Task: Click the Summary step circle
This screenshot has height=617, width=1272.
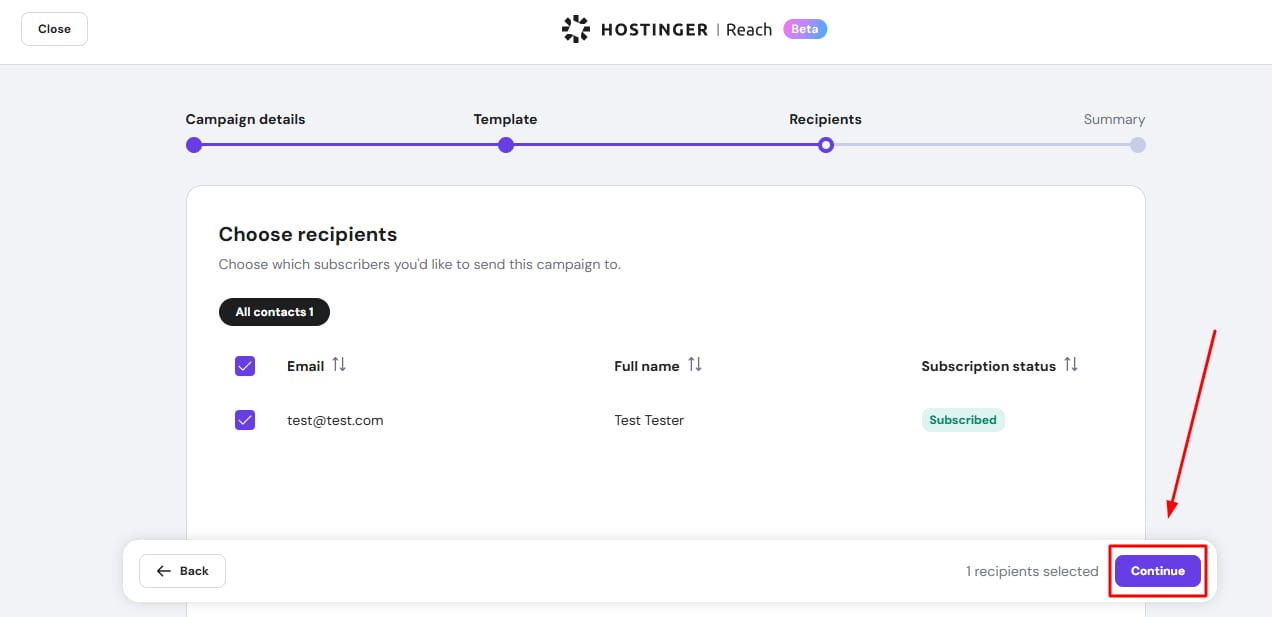Action: (x=1138, y=145)
